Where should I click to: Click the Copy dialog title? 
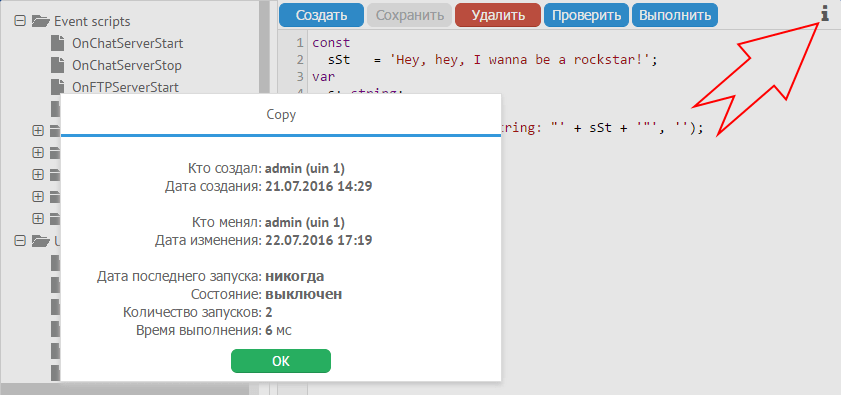(x=281, y=114)
